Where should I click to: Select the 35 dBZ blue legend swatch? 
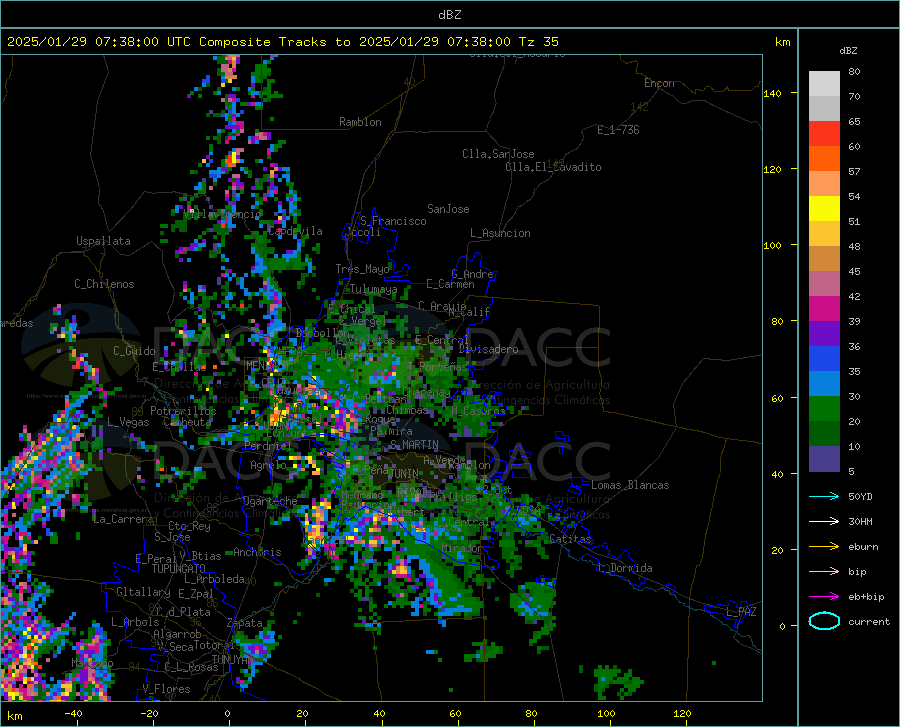(824, 384)
